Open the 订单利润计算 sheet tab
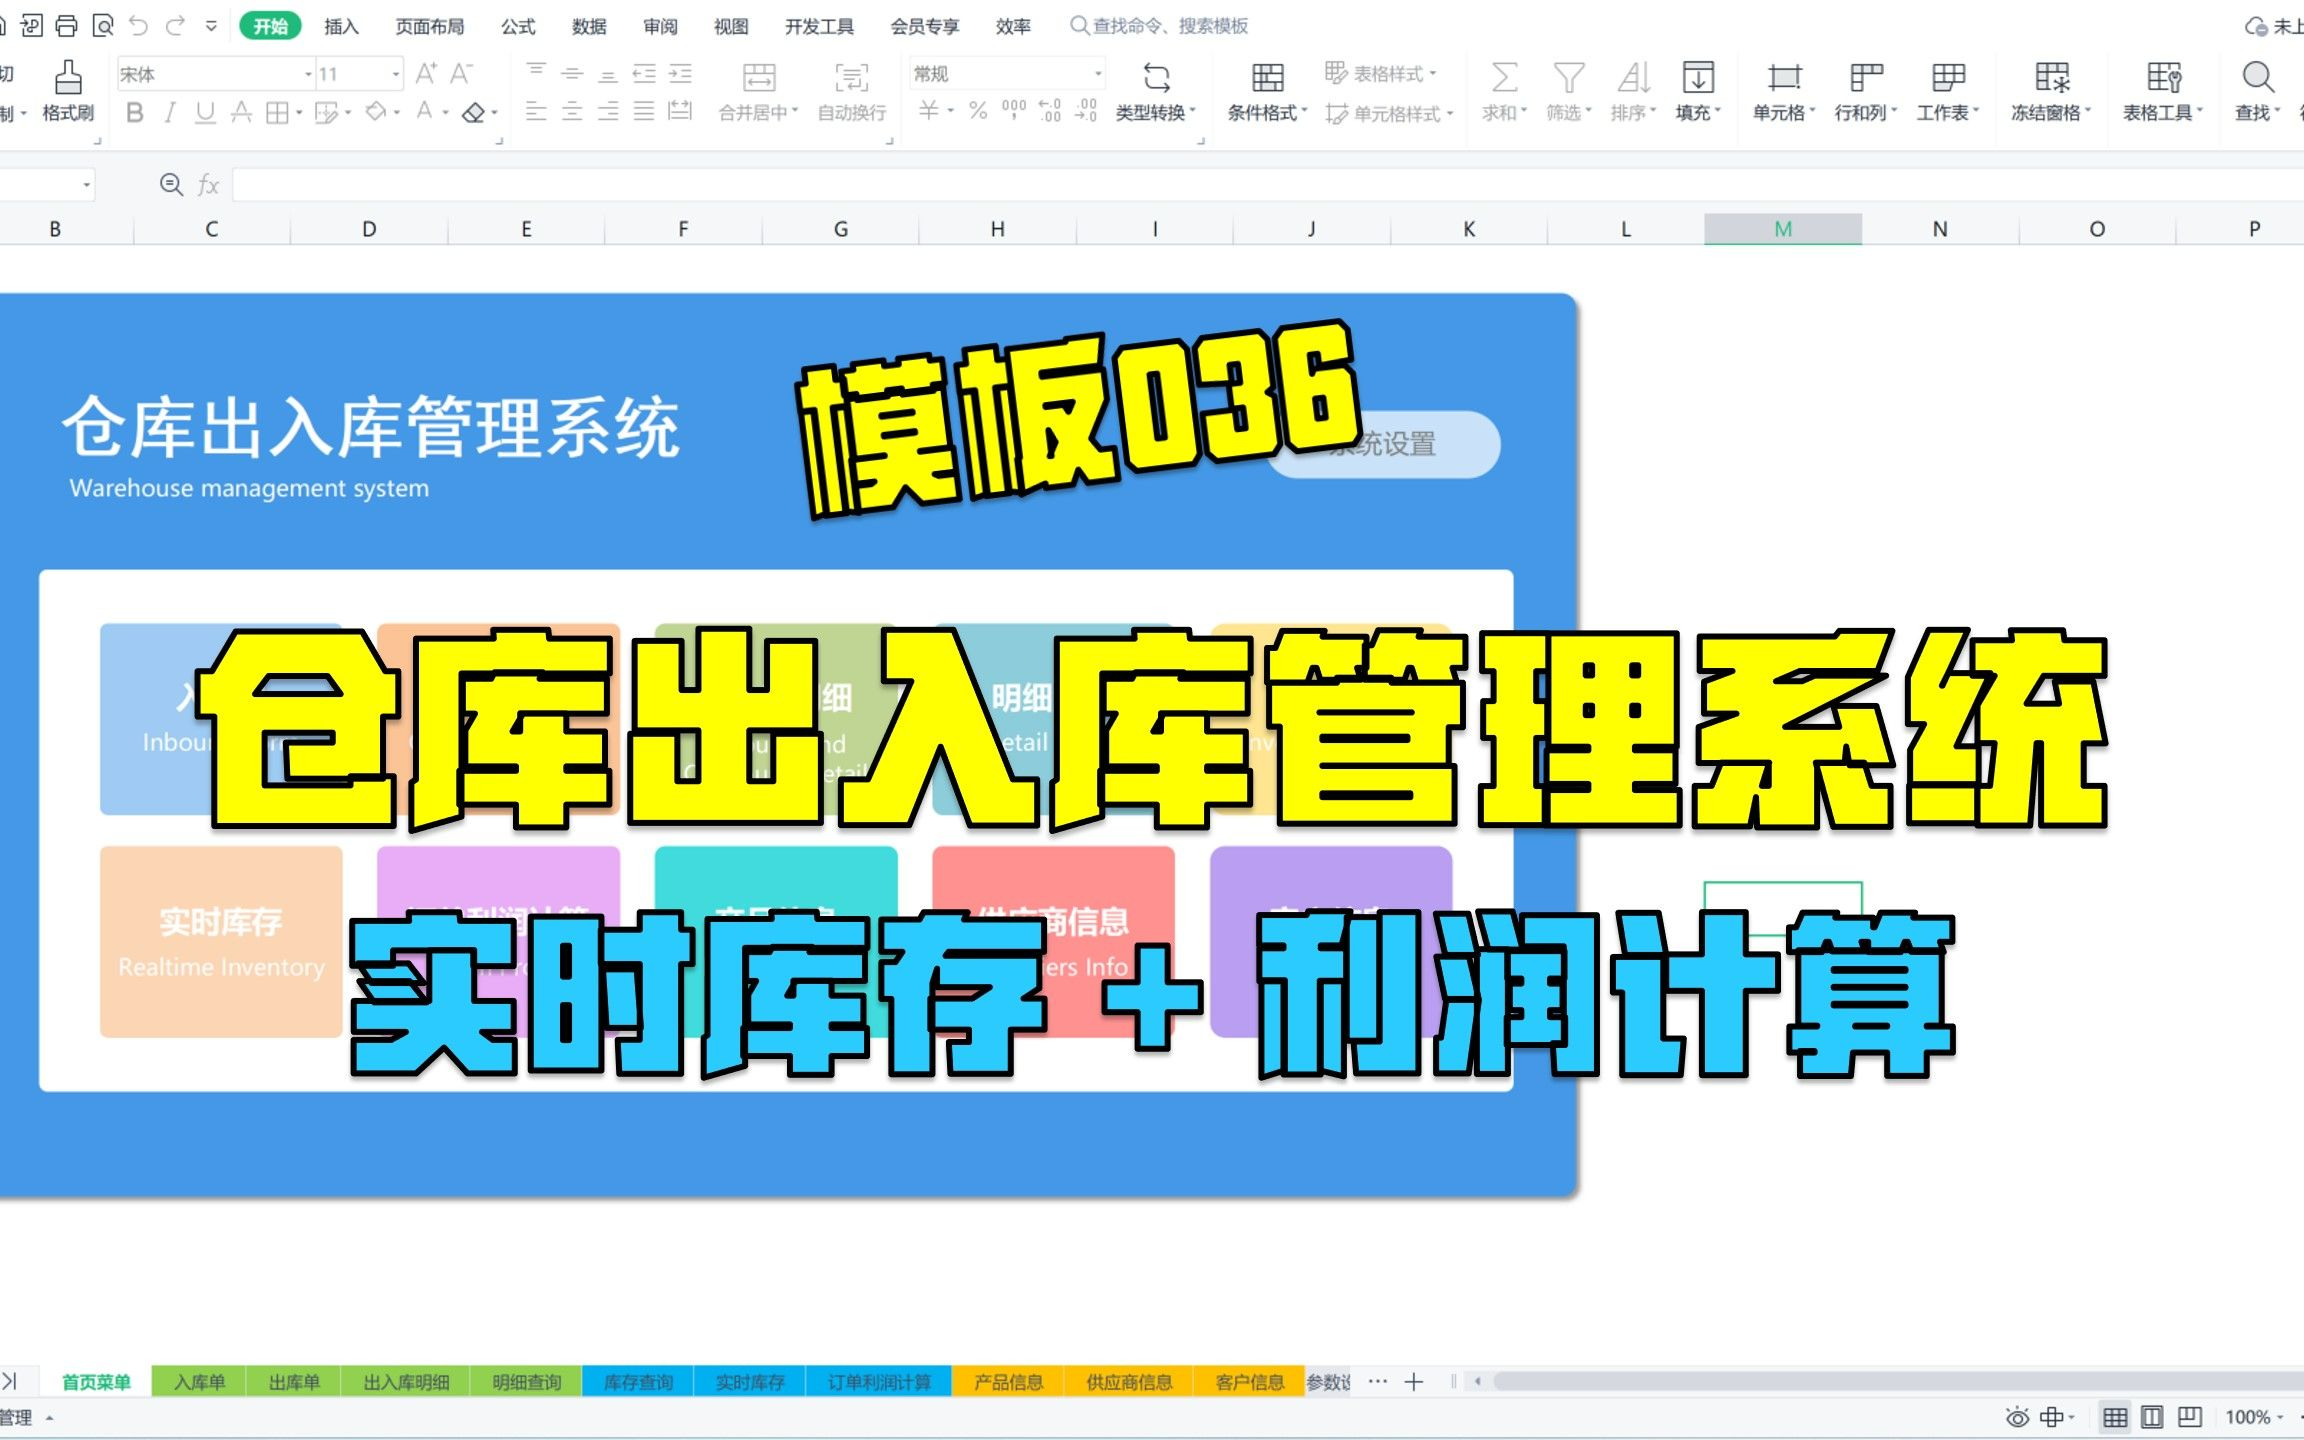 879,1382
